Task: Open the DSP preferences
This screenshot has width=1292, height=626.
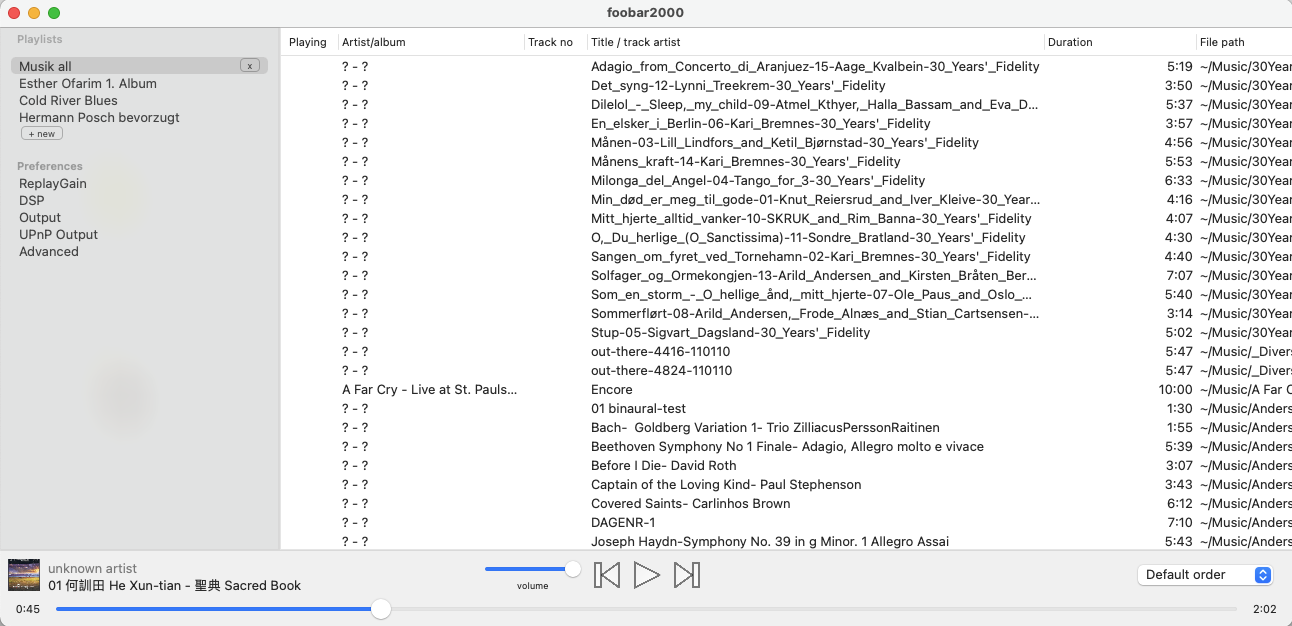Action: (29, 200)
